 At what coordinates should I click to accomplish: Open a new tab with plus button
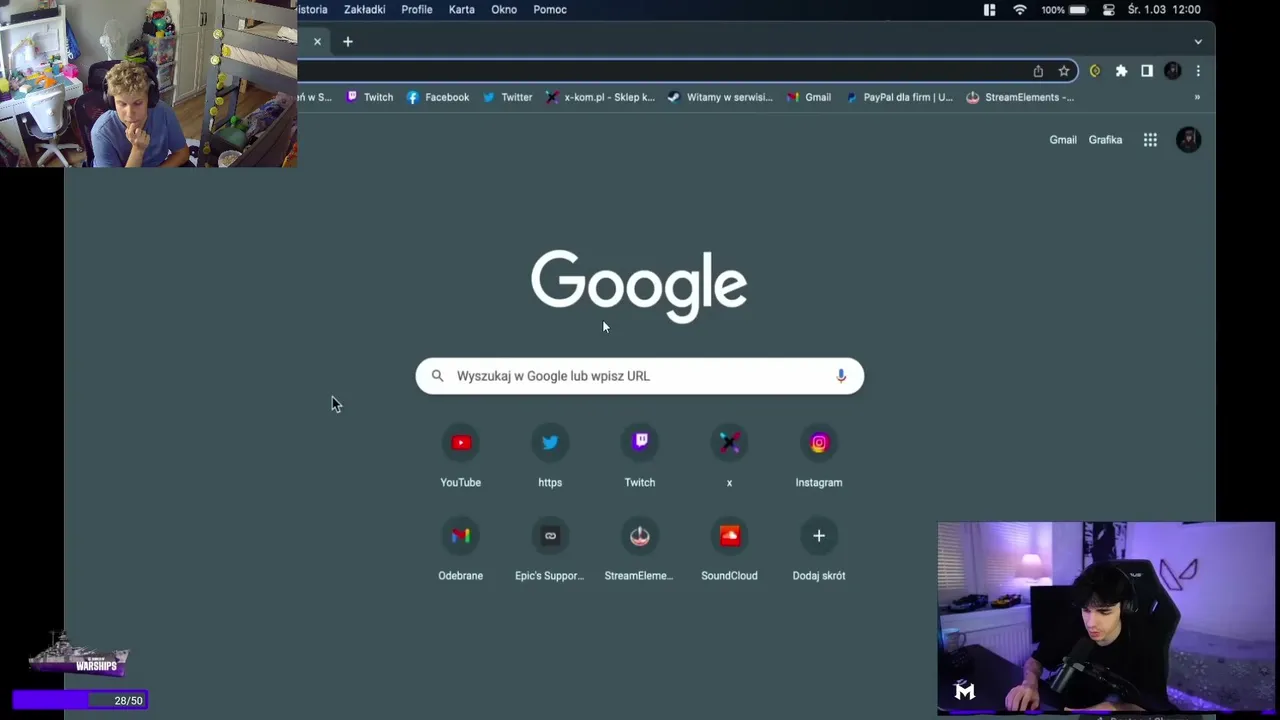click(x=348, y=41)
